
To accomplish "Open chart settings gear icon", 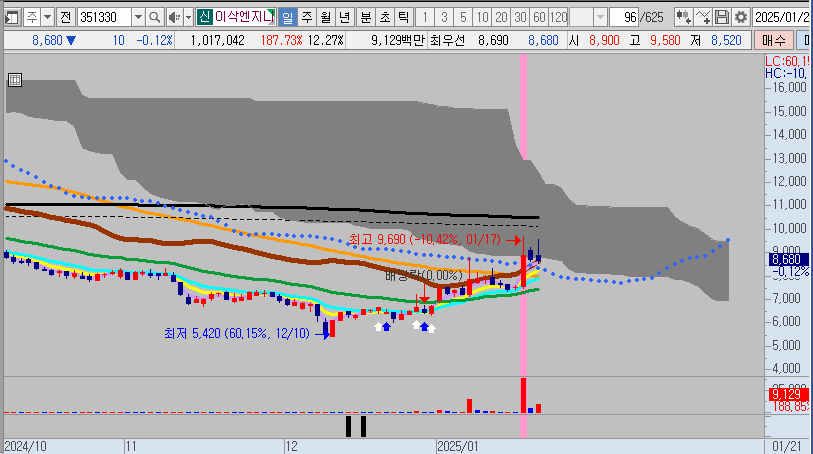I will (741, 17).
